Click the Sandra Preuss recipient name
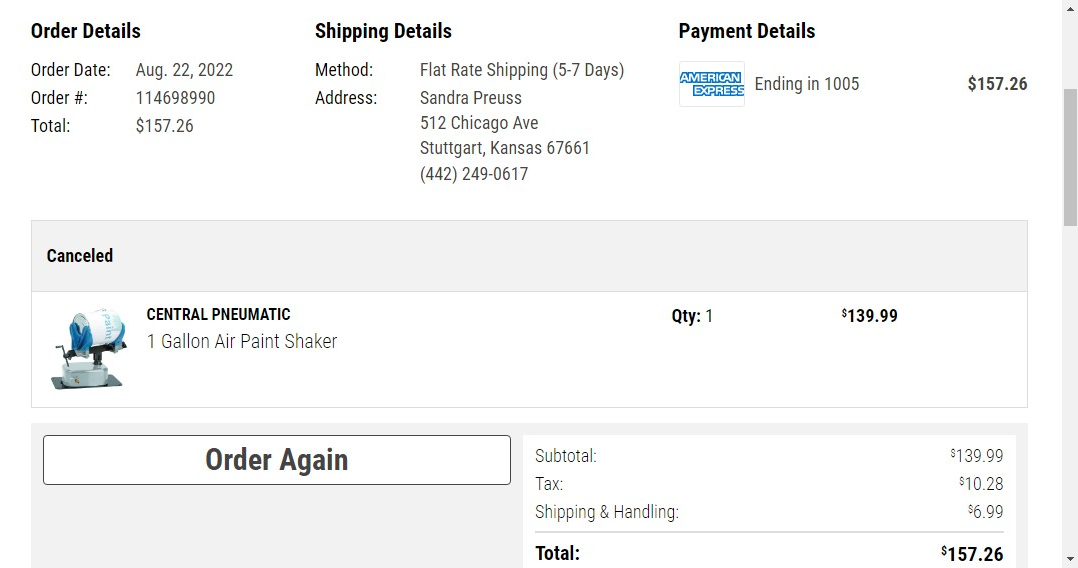Viewport: 1078px width, 568px height. tap(471, 98)
